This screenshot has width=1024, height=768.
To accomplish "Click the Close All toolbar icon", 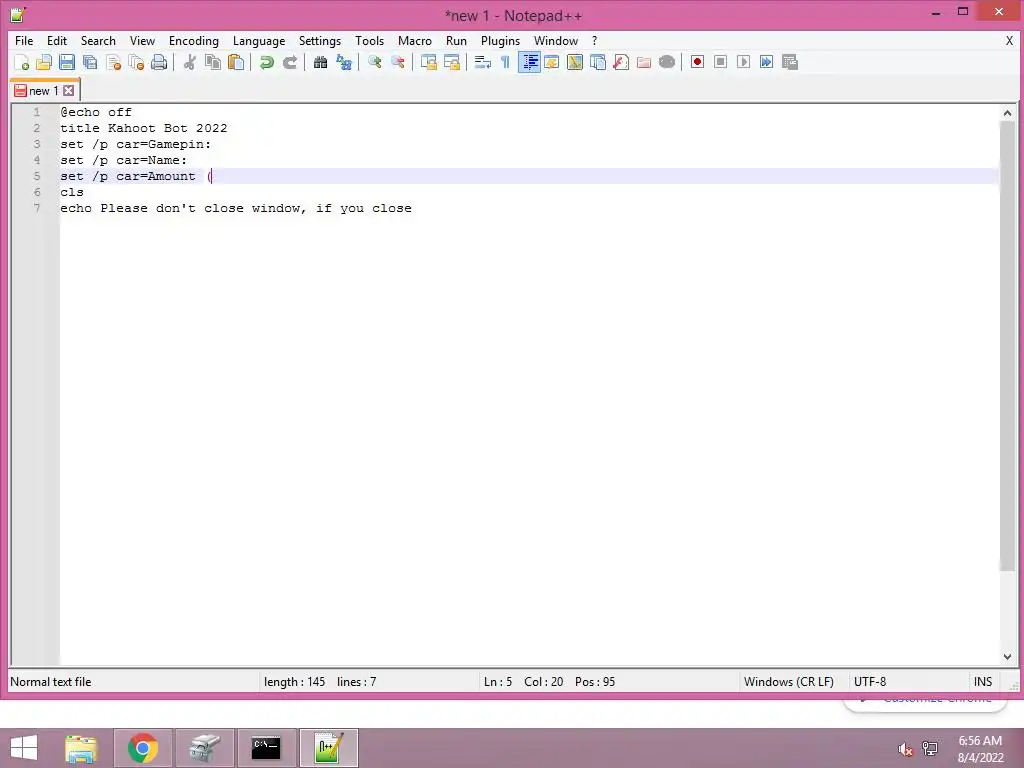I will [x=136, y=62].
